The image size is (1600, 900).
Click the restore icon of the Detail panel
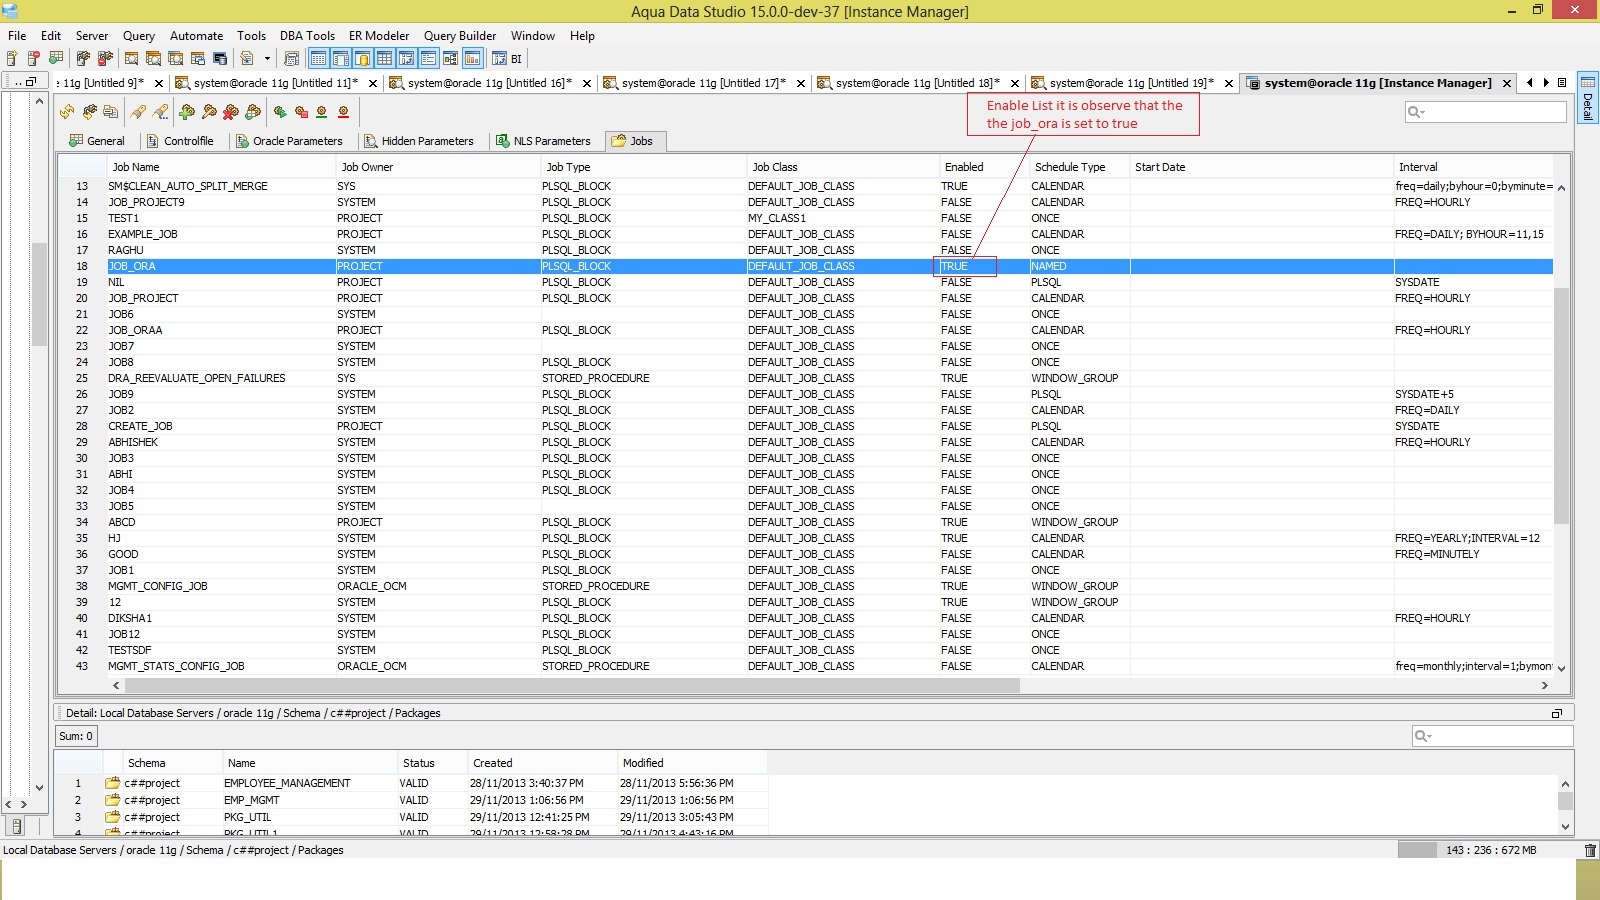pos(1557,713)
